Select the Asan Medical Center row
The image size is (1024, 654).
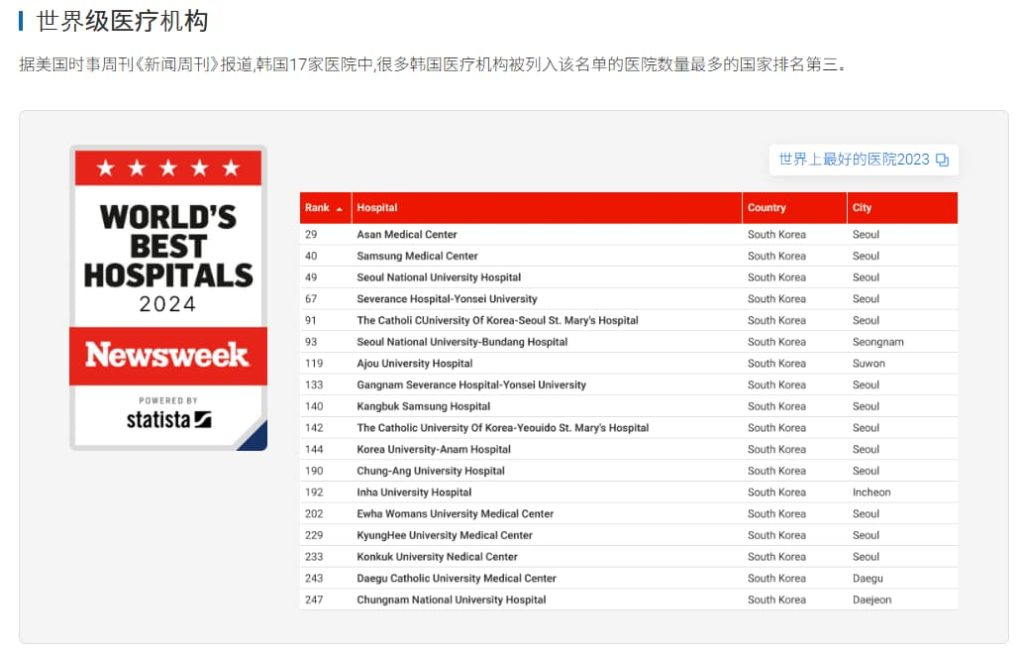point(407,235)
